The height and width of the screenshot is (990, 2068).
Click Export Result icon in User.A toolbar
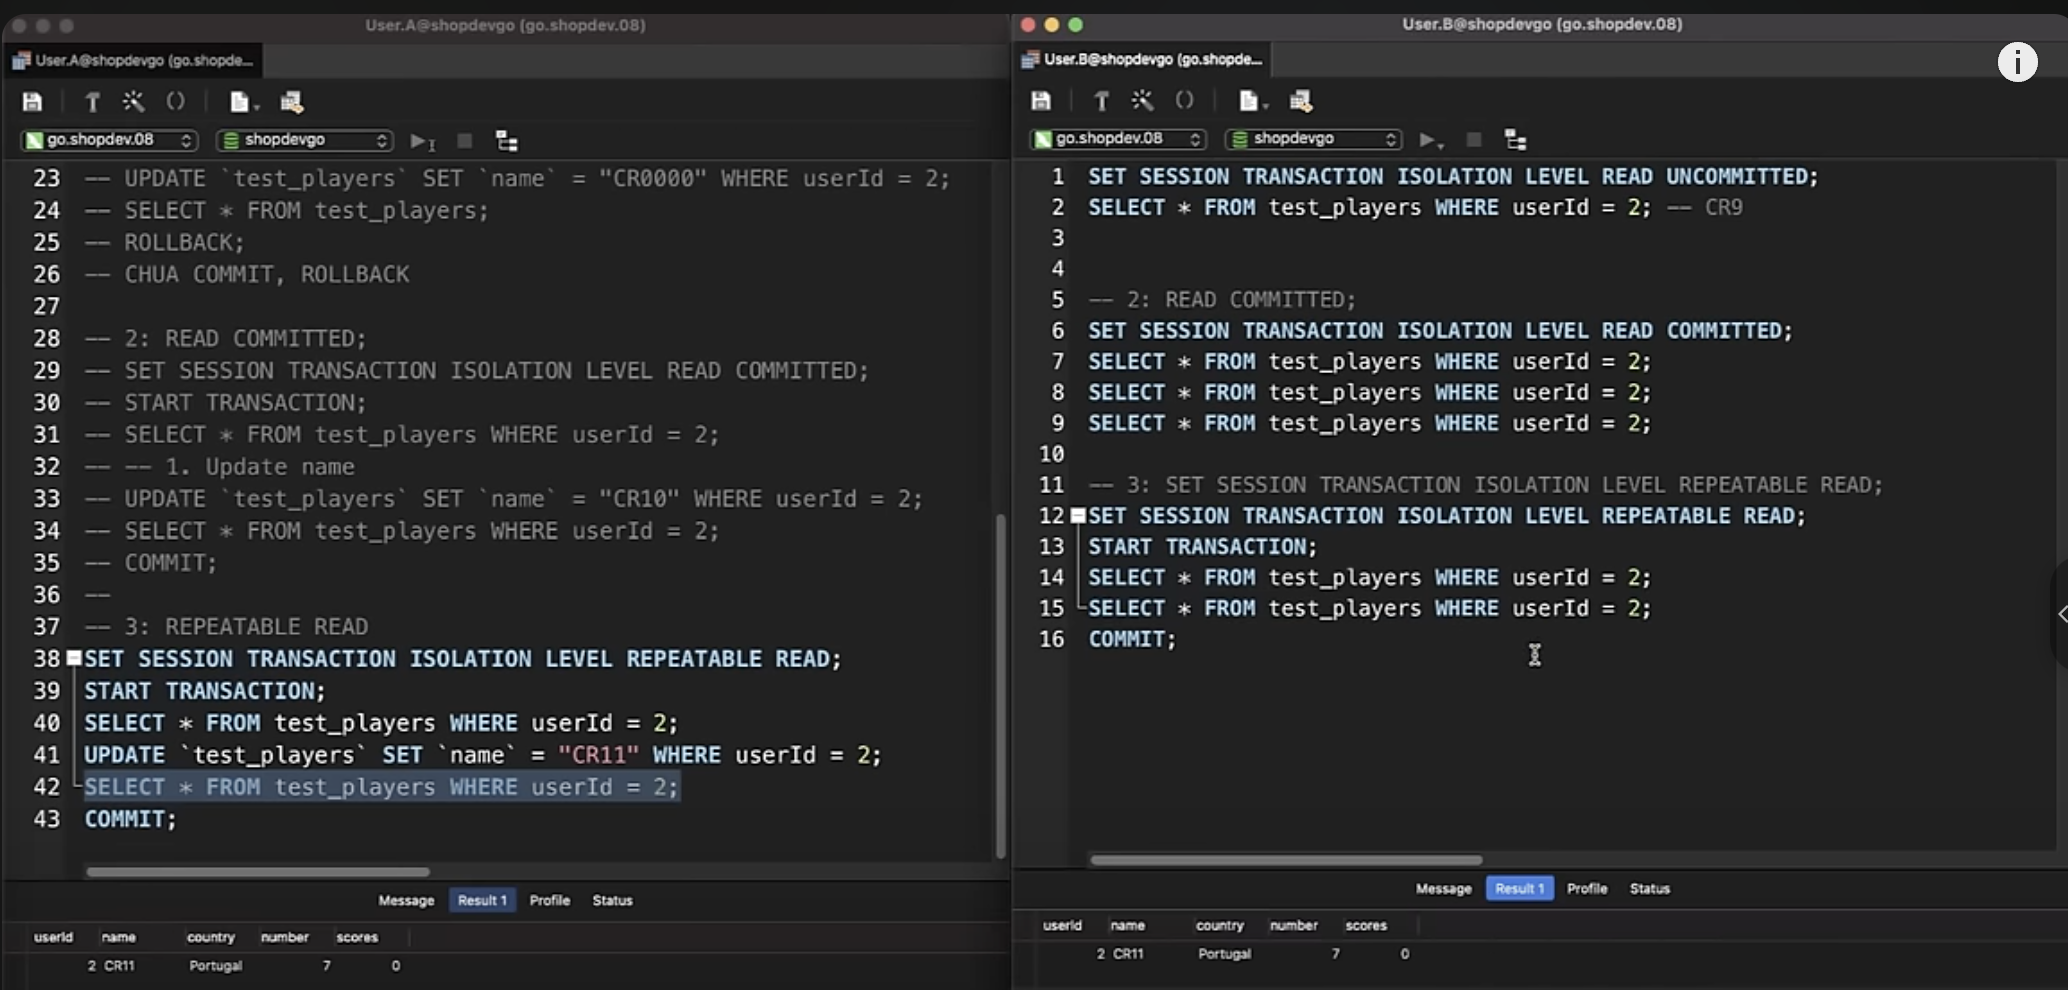291,102
